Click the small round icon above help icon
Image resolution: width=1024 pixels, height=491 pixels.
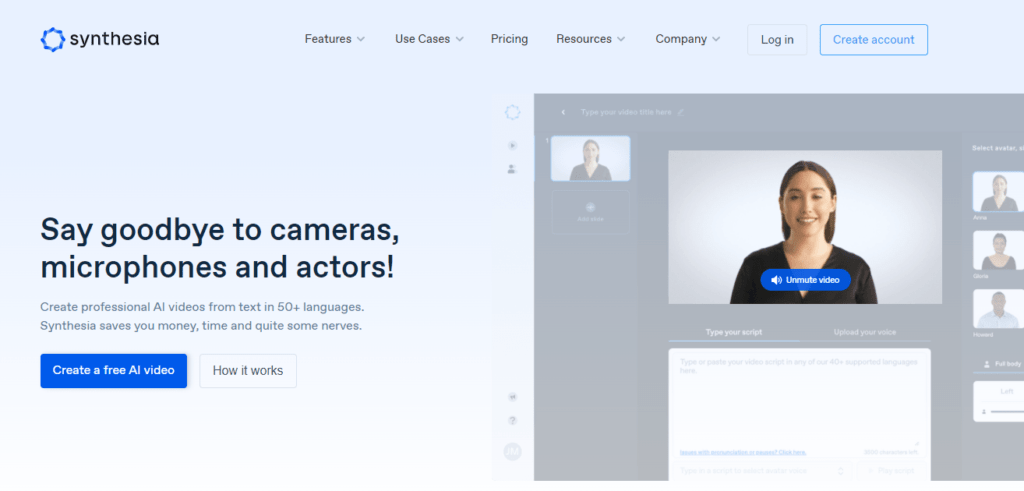[x=513, y=396]
